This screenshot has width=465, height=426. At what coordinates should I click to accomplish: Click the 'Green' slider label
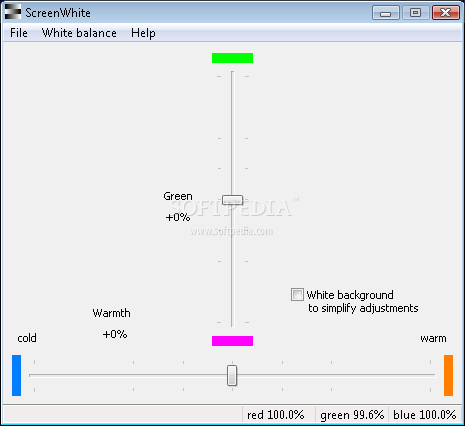178,196
